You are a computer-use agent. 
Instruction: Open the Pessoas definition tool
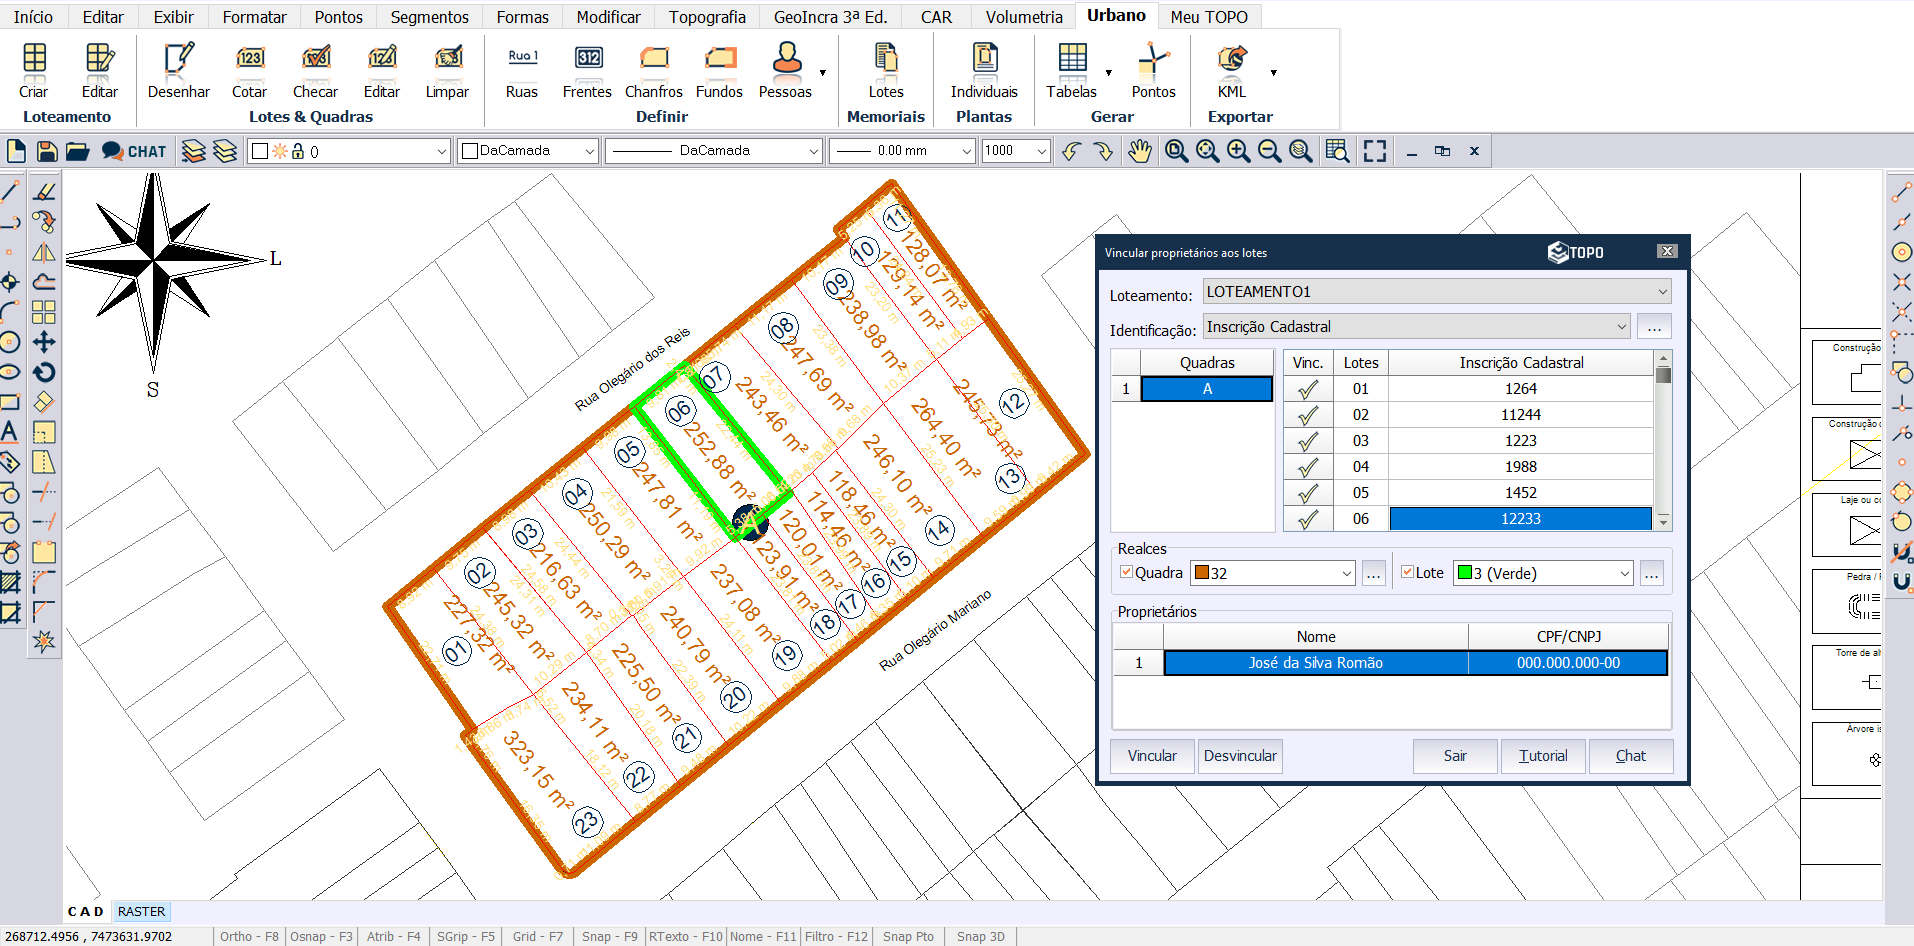[786, 60]
